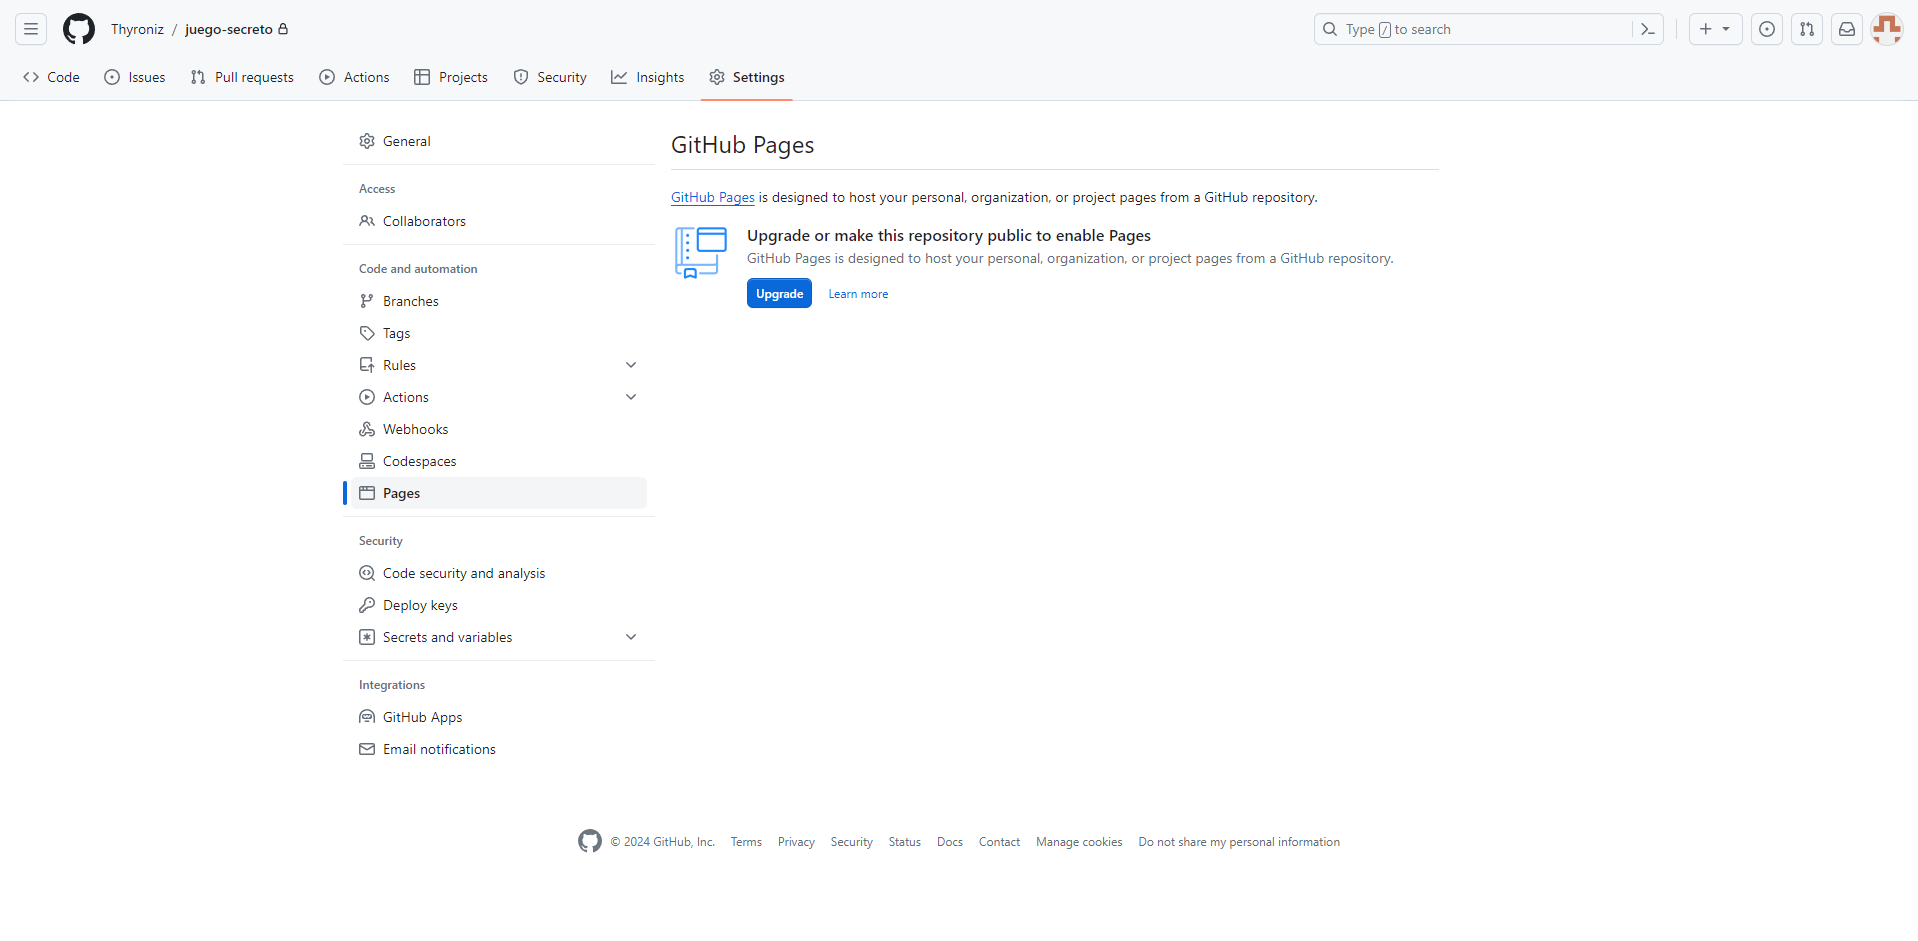
Task: Open the Docs footer link
Action: tap(949, 842)
